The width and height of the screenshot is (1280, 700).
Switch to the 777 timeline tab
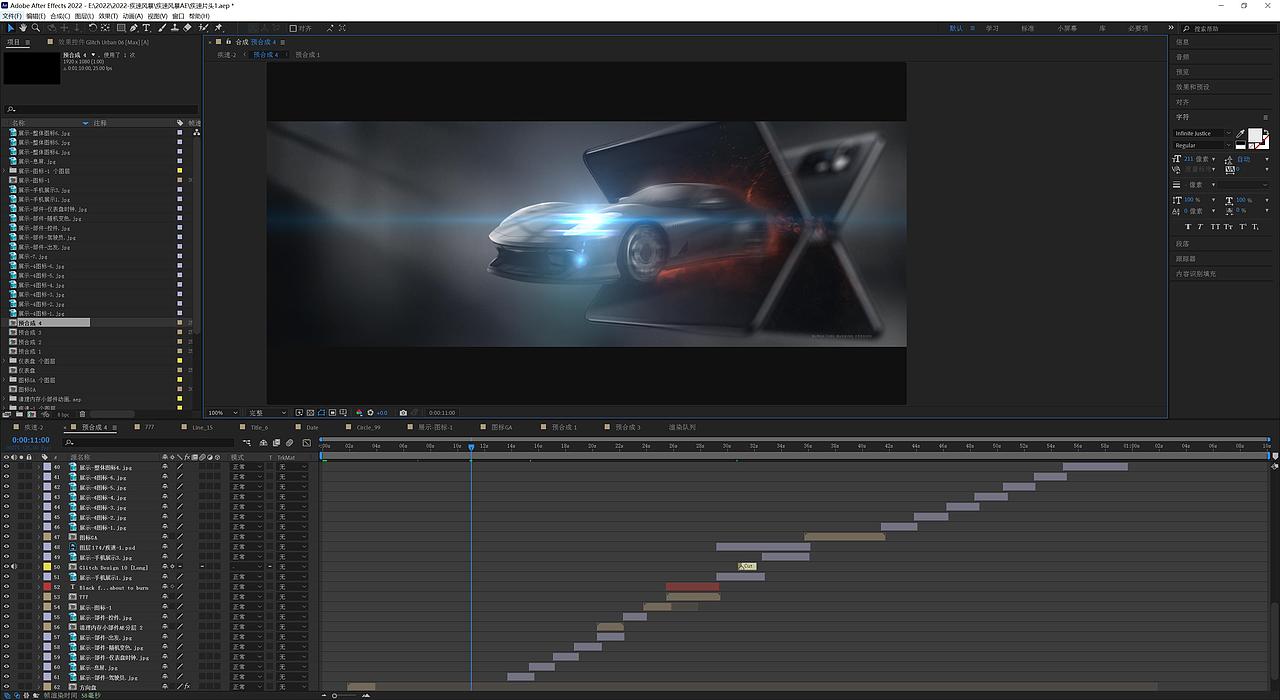(x=150, y=427)
